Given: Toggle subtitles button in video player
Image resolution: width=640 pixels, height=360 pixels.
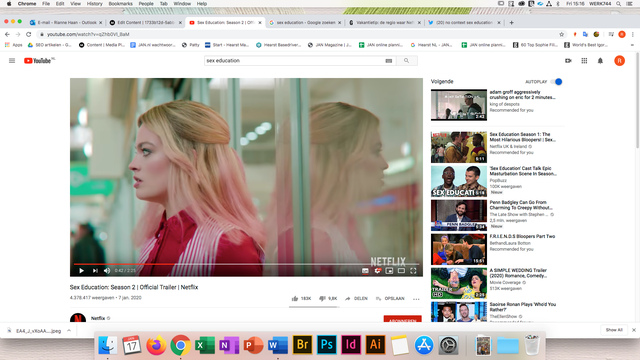Looking at the screenshot, I should (x=365, y=271).
